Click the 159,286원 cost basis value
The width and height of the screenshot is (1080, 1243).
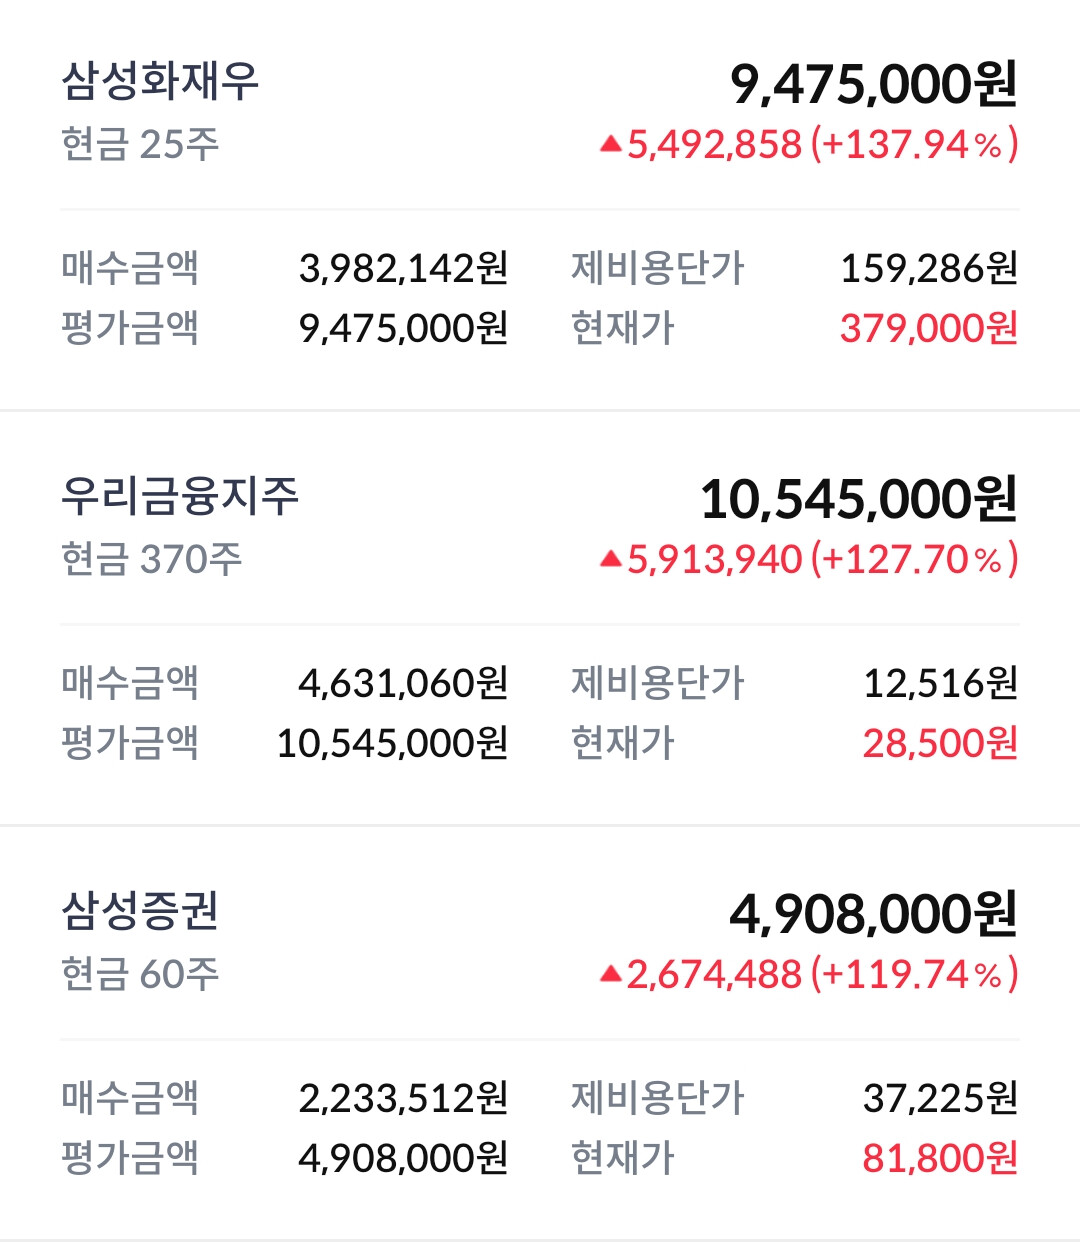point(928,268)
